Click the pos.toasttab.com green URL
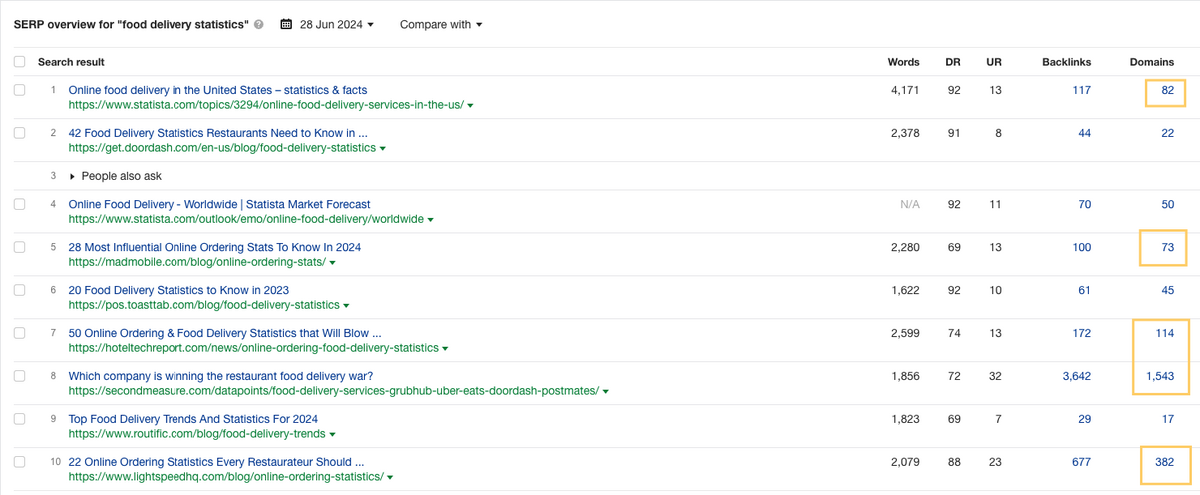1200x495 pixels. coord(204,305)
